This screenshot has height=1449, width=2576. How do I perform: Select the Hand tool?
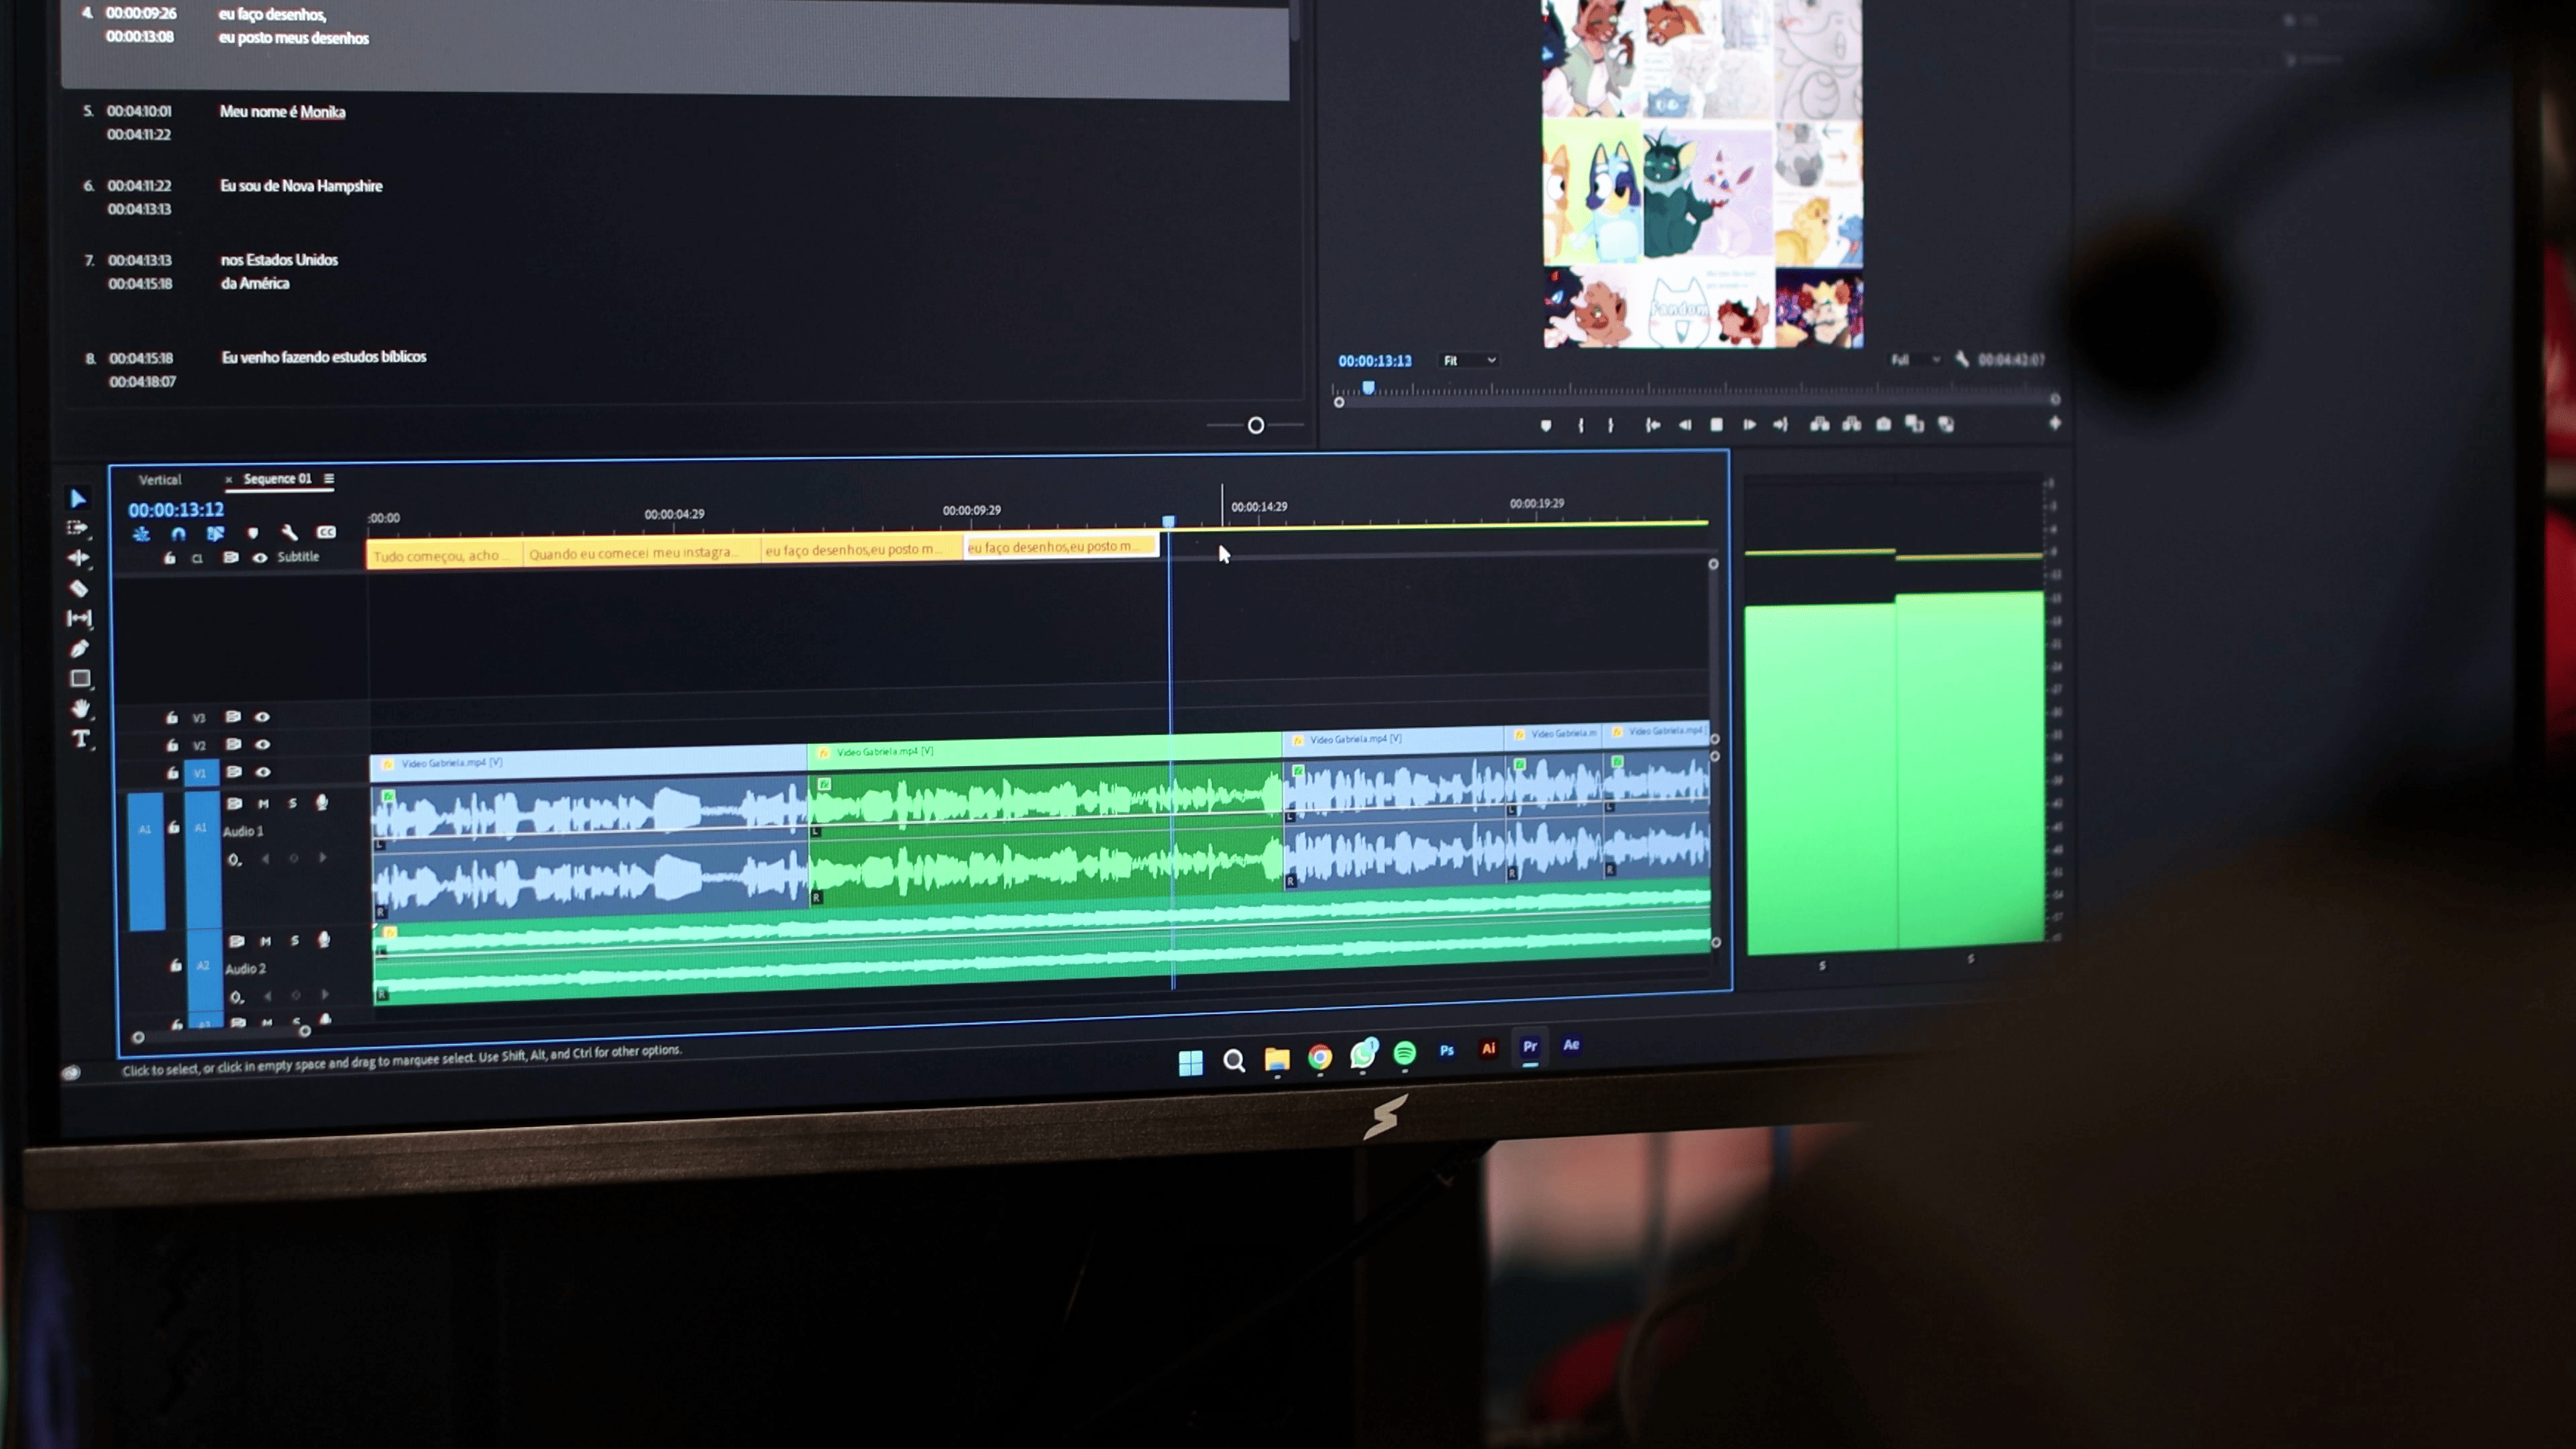80,708
